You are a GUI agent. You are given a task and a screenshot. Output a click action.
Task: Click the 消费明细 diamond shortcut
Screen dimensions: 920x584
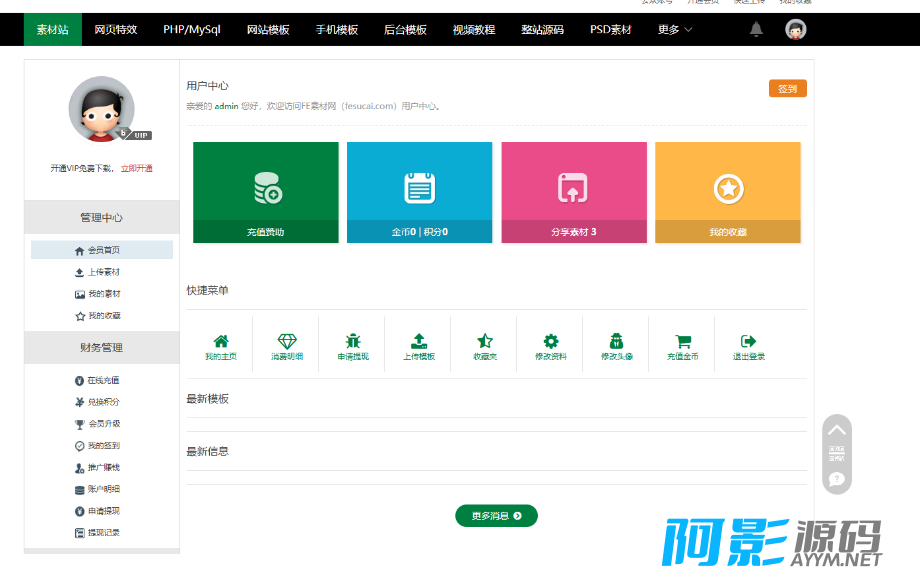[287, 346]
